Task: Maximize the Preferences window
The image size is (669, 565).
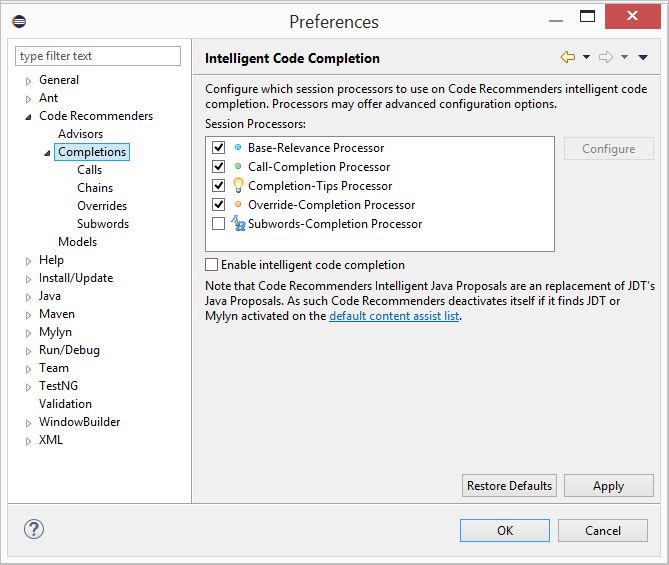Action: [588, 17]
